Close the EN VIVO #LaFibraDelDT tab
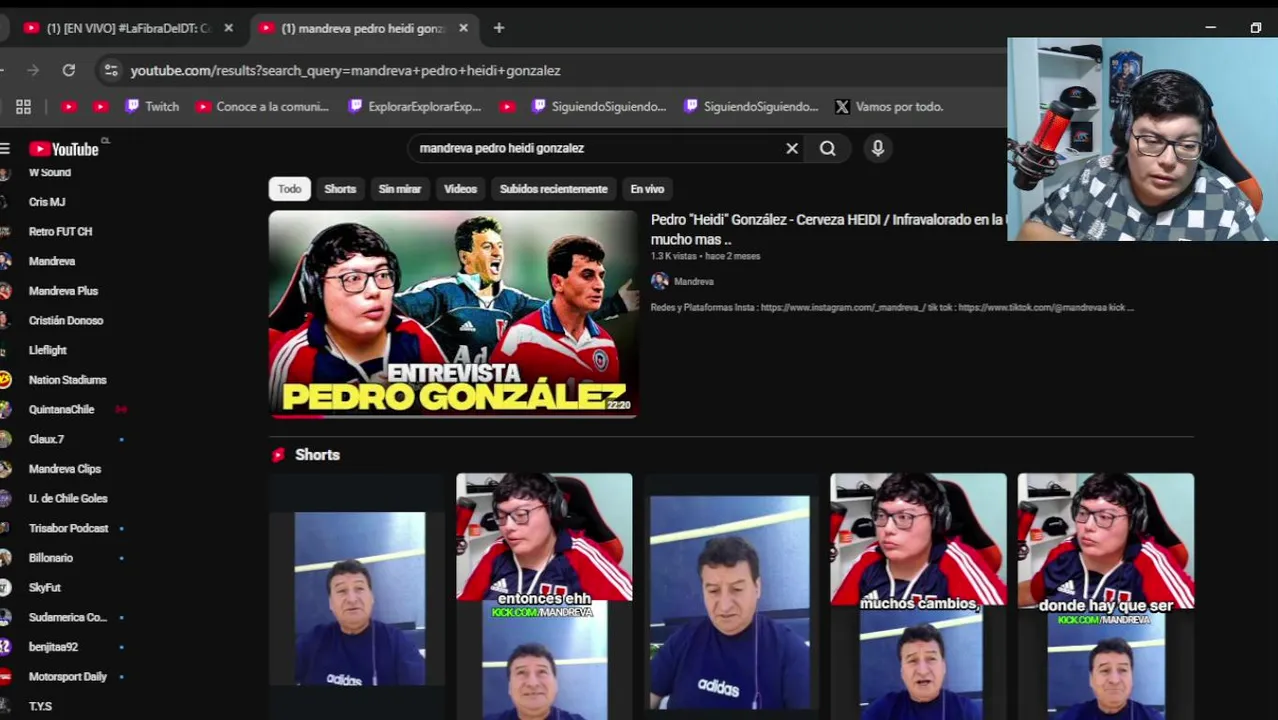The width and height of the screenshot is (1278, 720). (228, 28)
